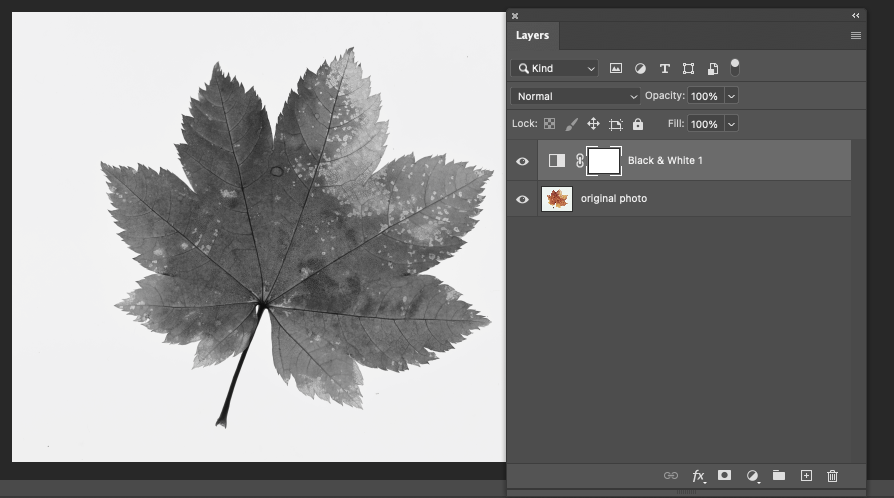This screenshot has width=894, height=498.
Task: Create new fill or adjustment layer icon
Action: pyautogui.click(x=752, y=476)
